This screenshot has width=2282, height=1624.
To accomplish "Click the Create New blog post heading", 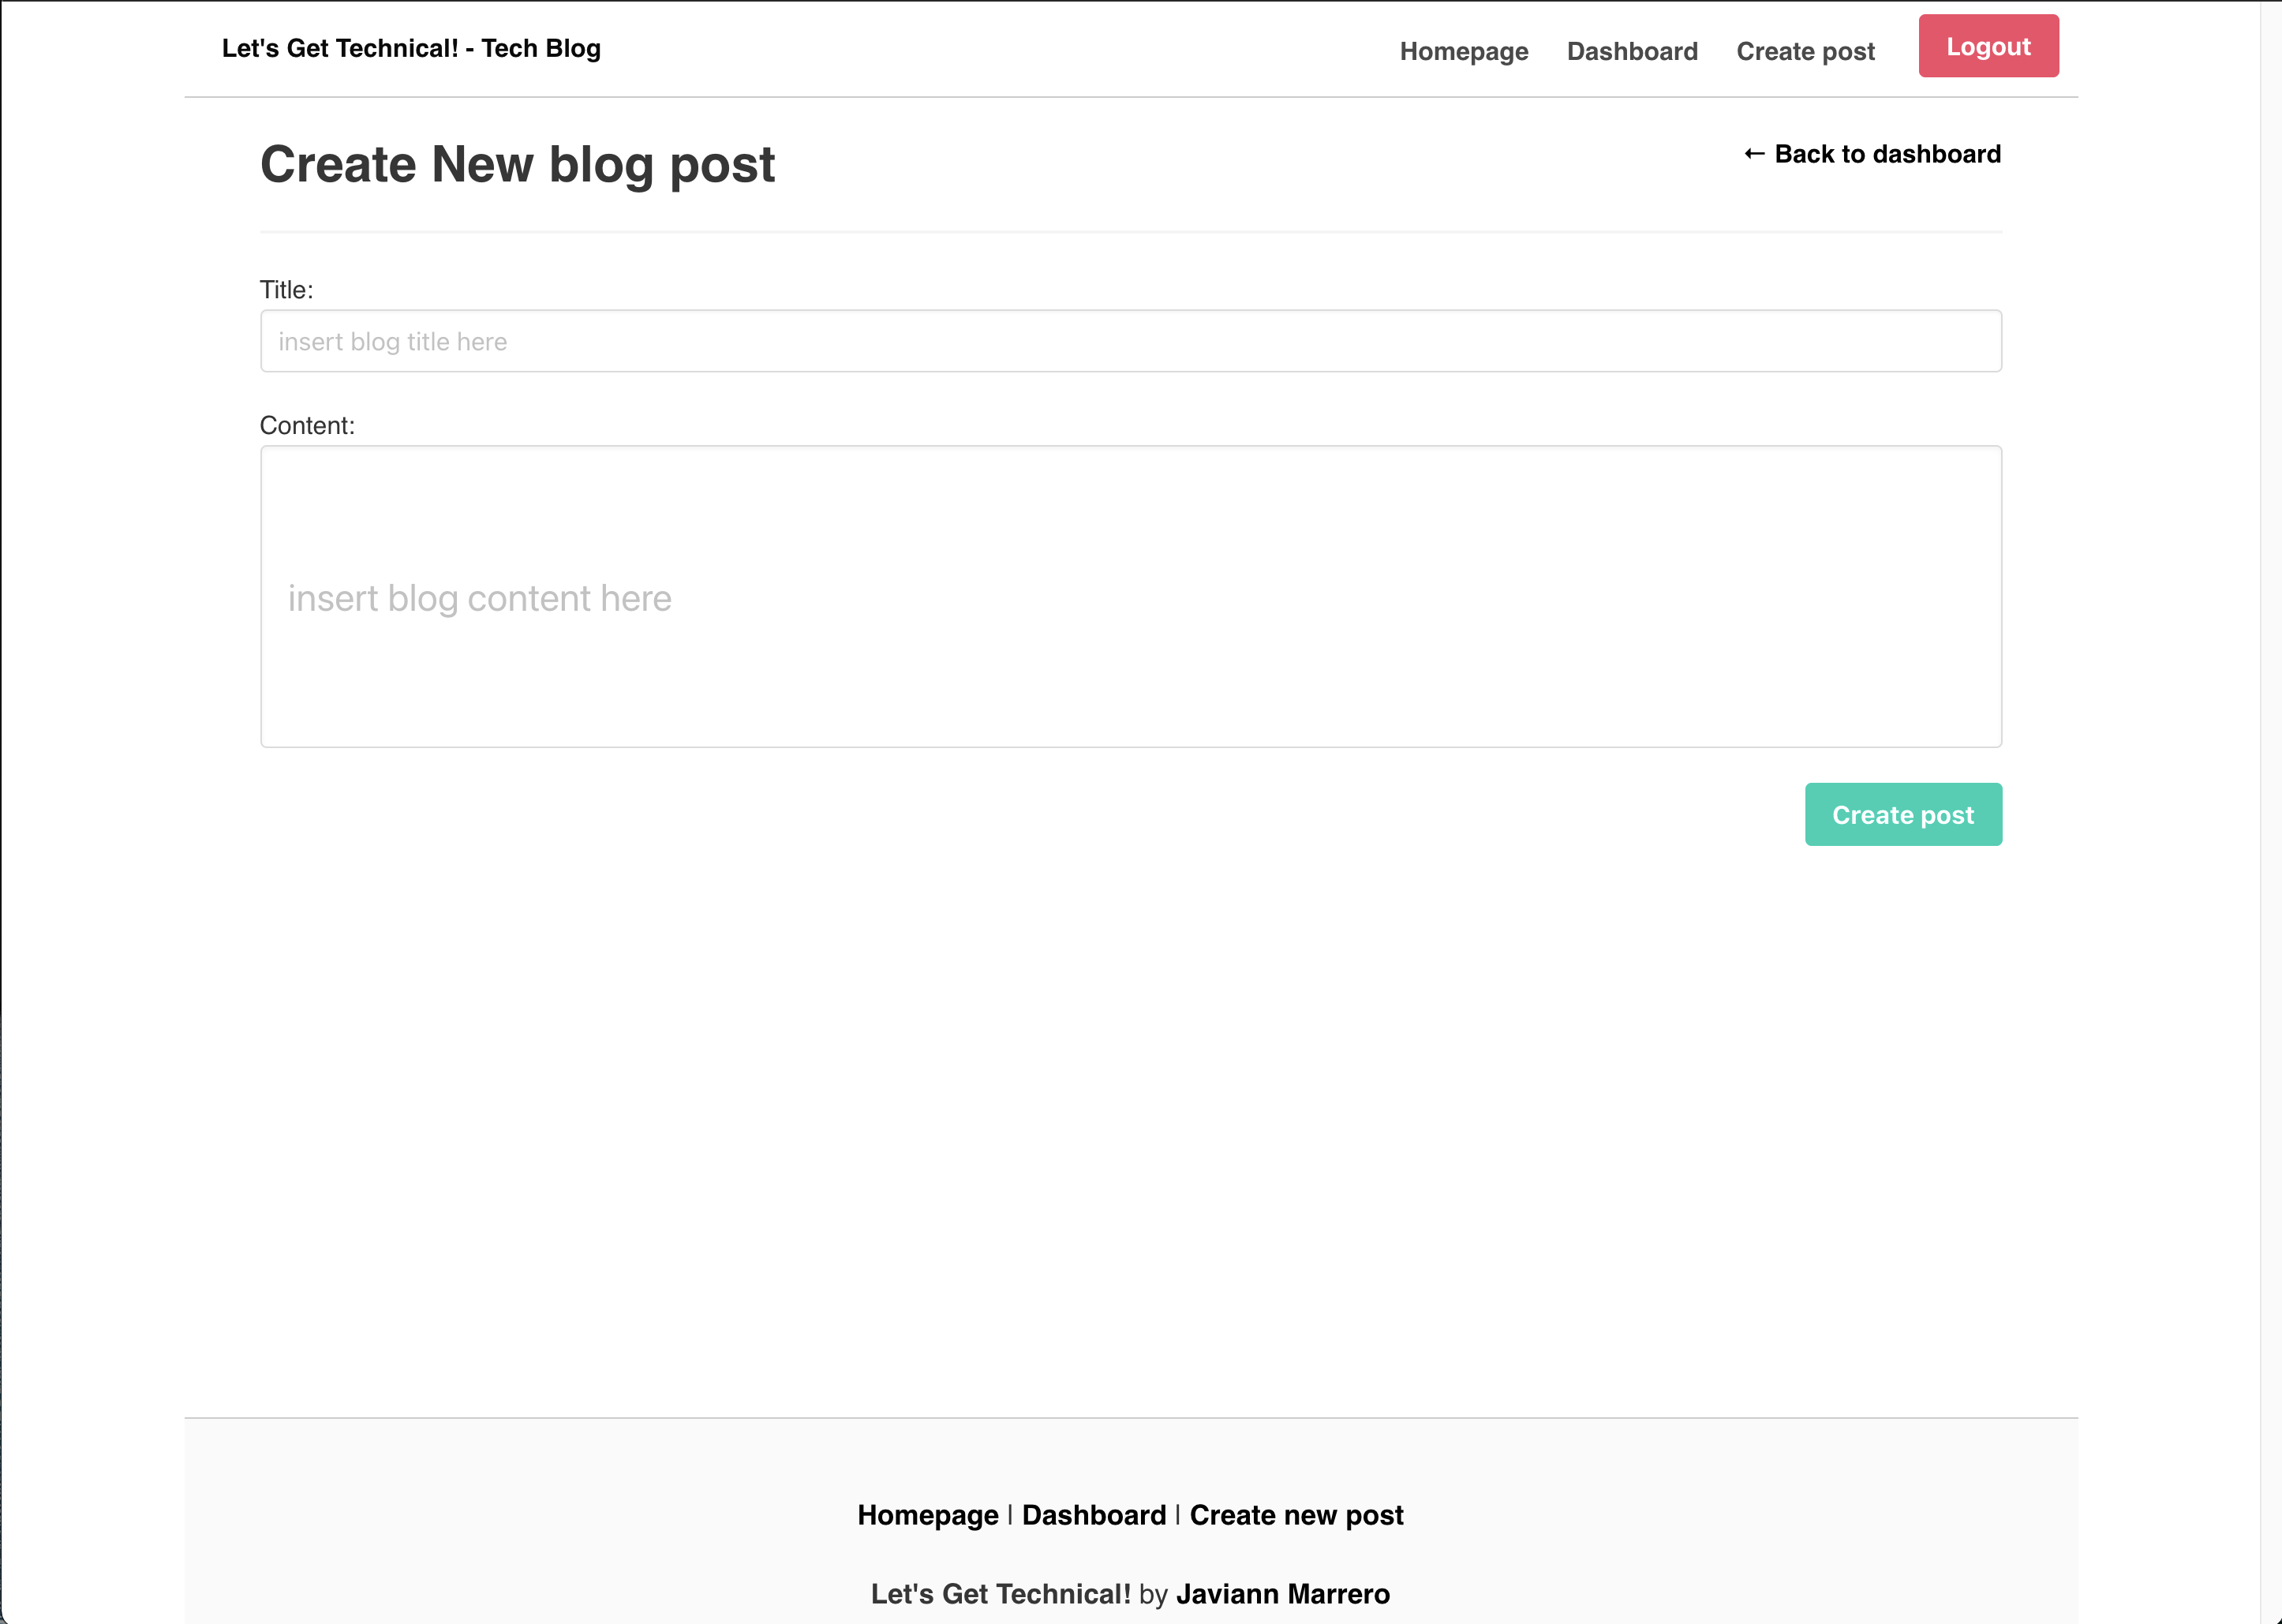I will coord(517,164).
